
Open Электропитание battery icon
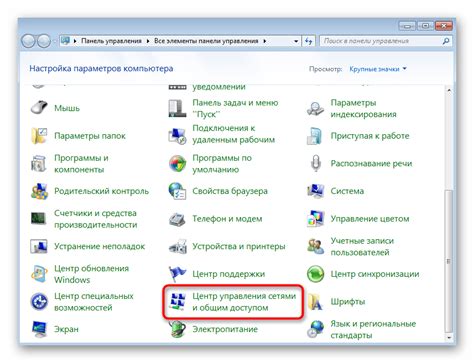point(177,329)
